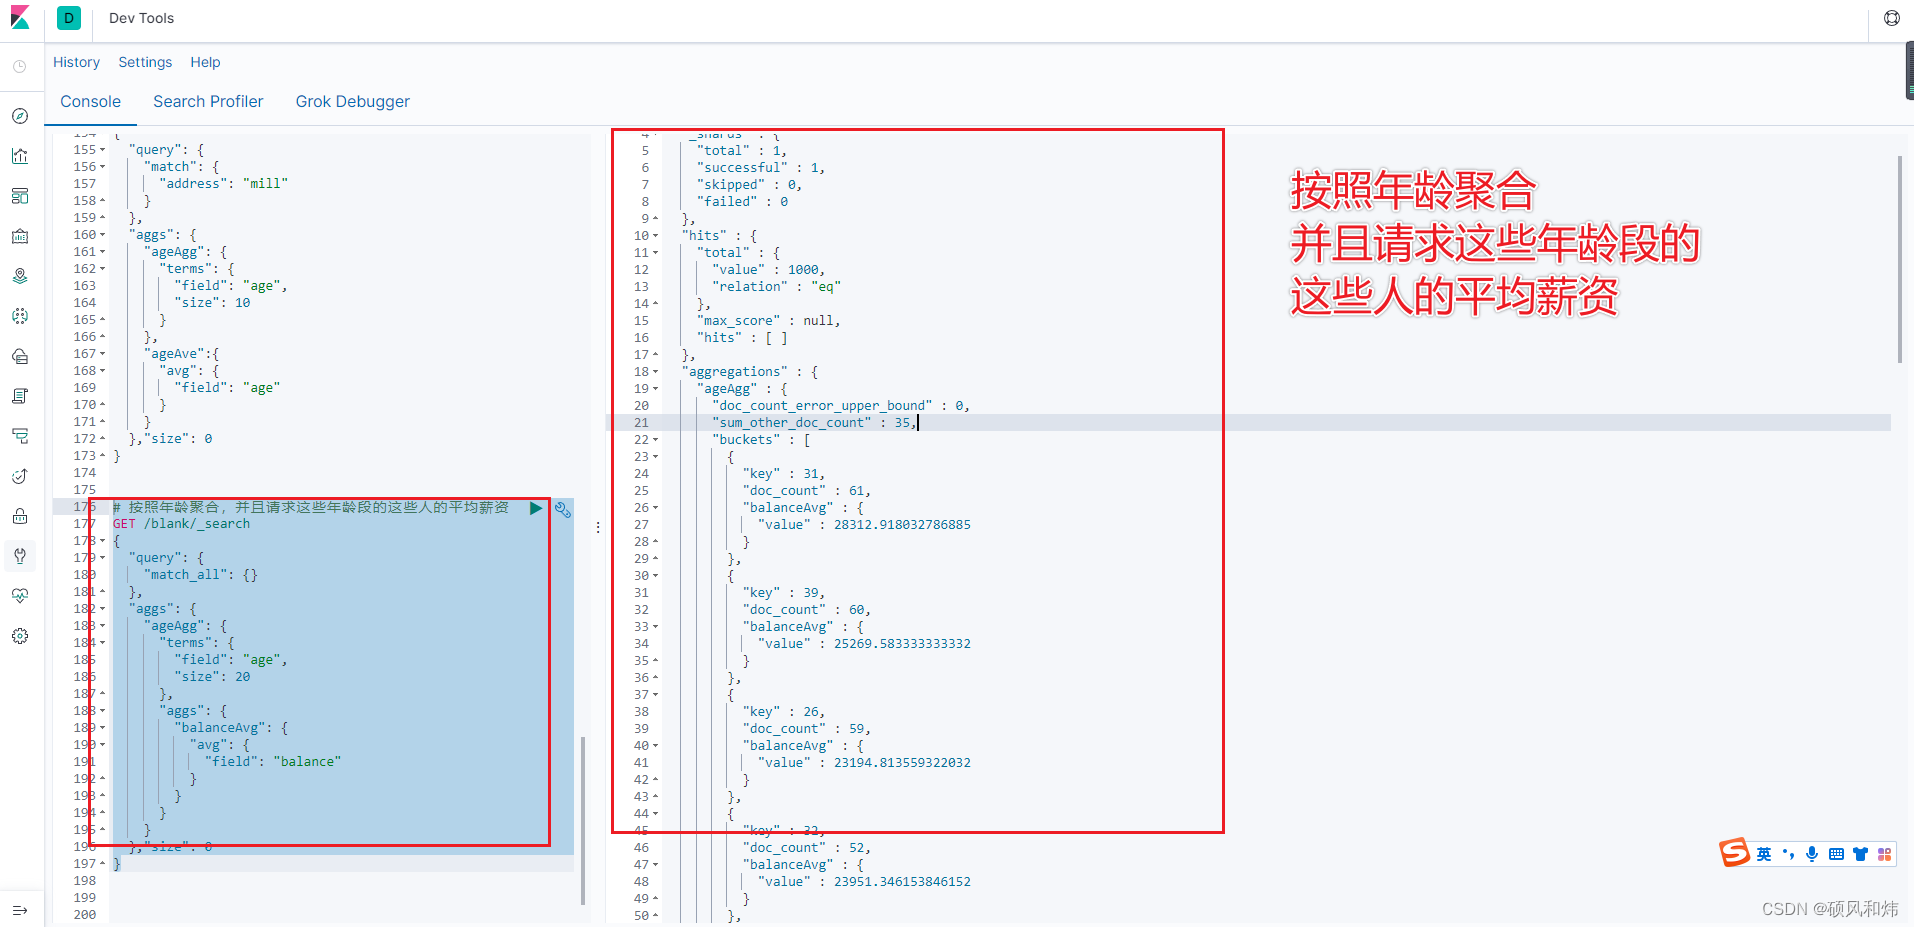
Task: Expand the sidebar with bottom arrow icon
Action: (20, 911)
